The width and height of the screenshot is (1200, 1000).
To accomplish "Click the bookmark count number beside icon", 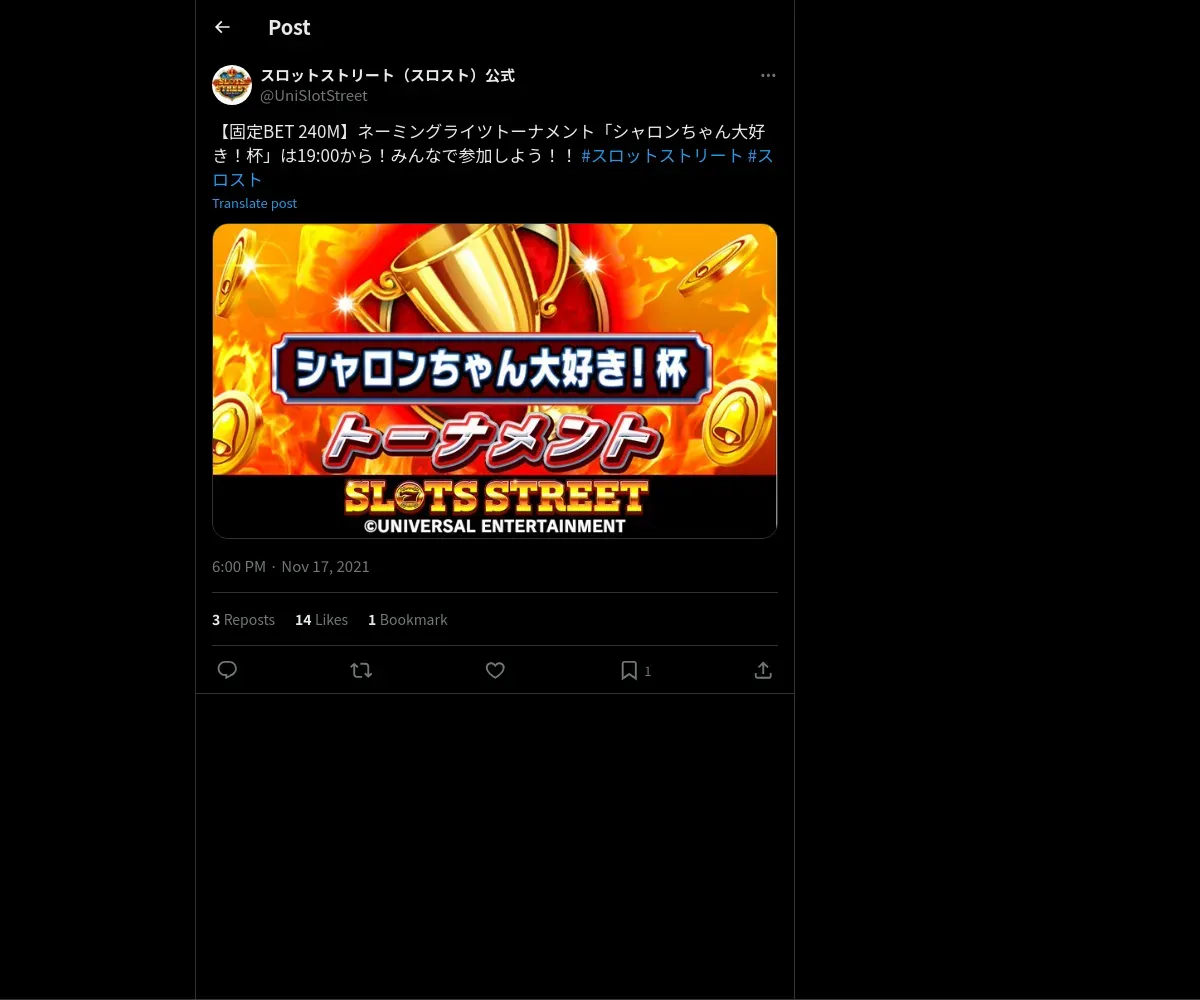I will 648,672.
